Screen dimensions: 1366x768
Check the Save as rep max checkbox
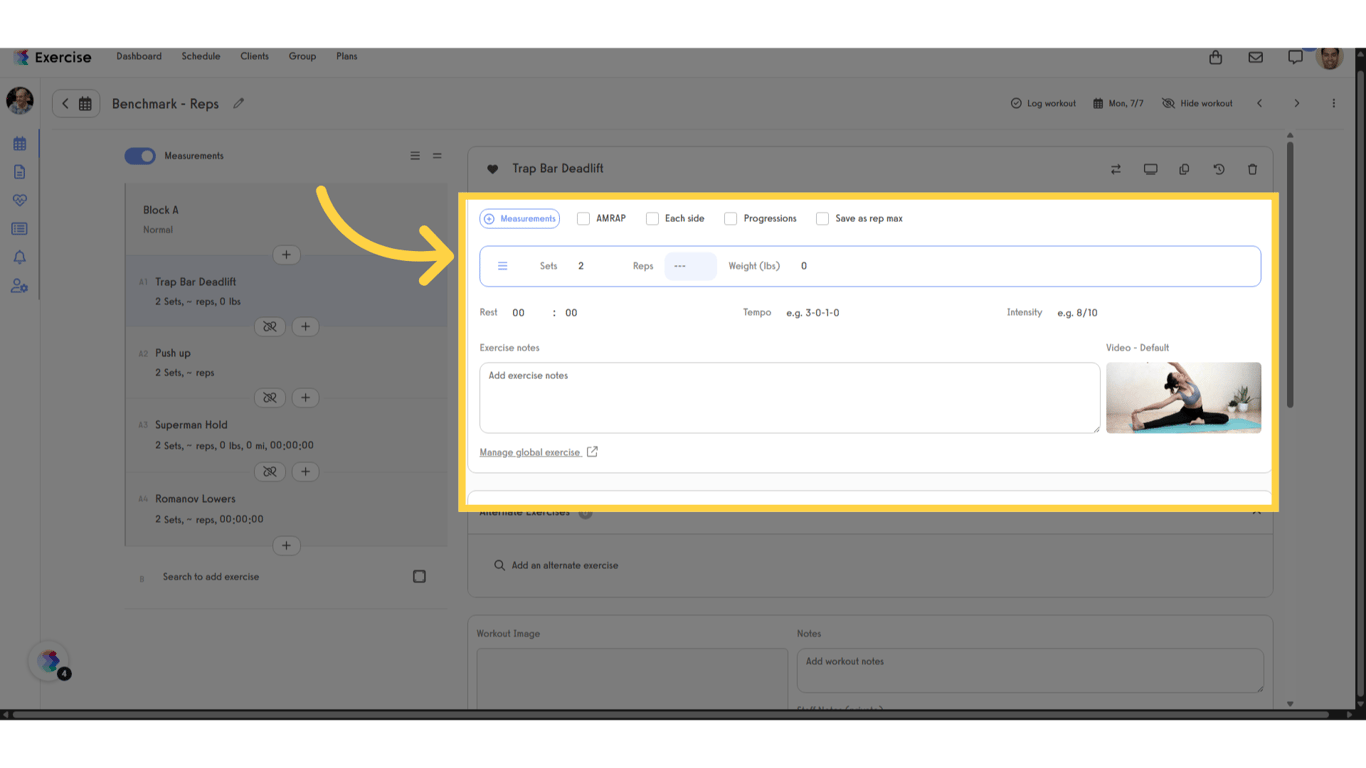coord(822,219)
